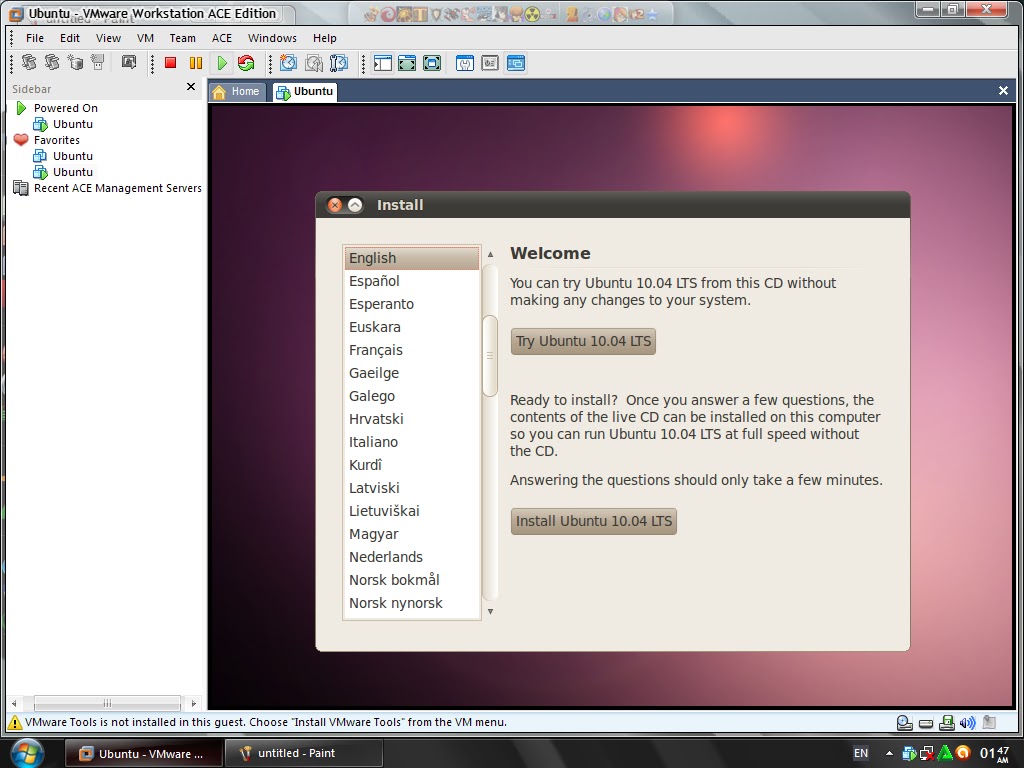Show hidden system tray icons arrow
Viewport: 1024px width, 768px height.
click(x=889, y=753)
